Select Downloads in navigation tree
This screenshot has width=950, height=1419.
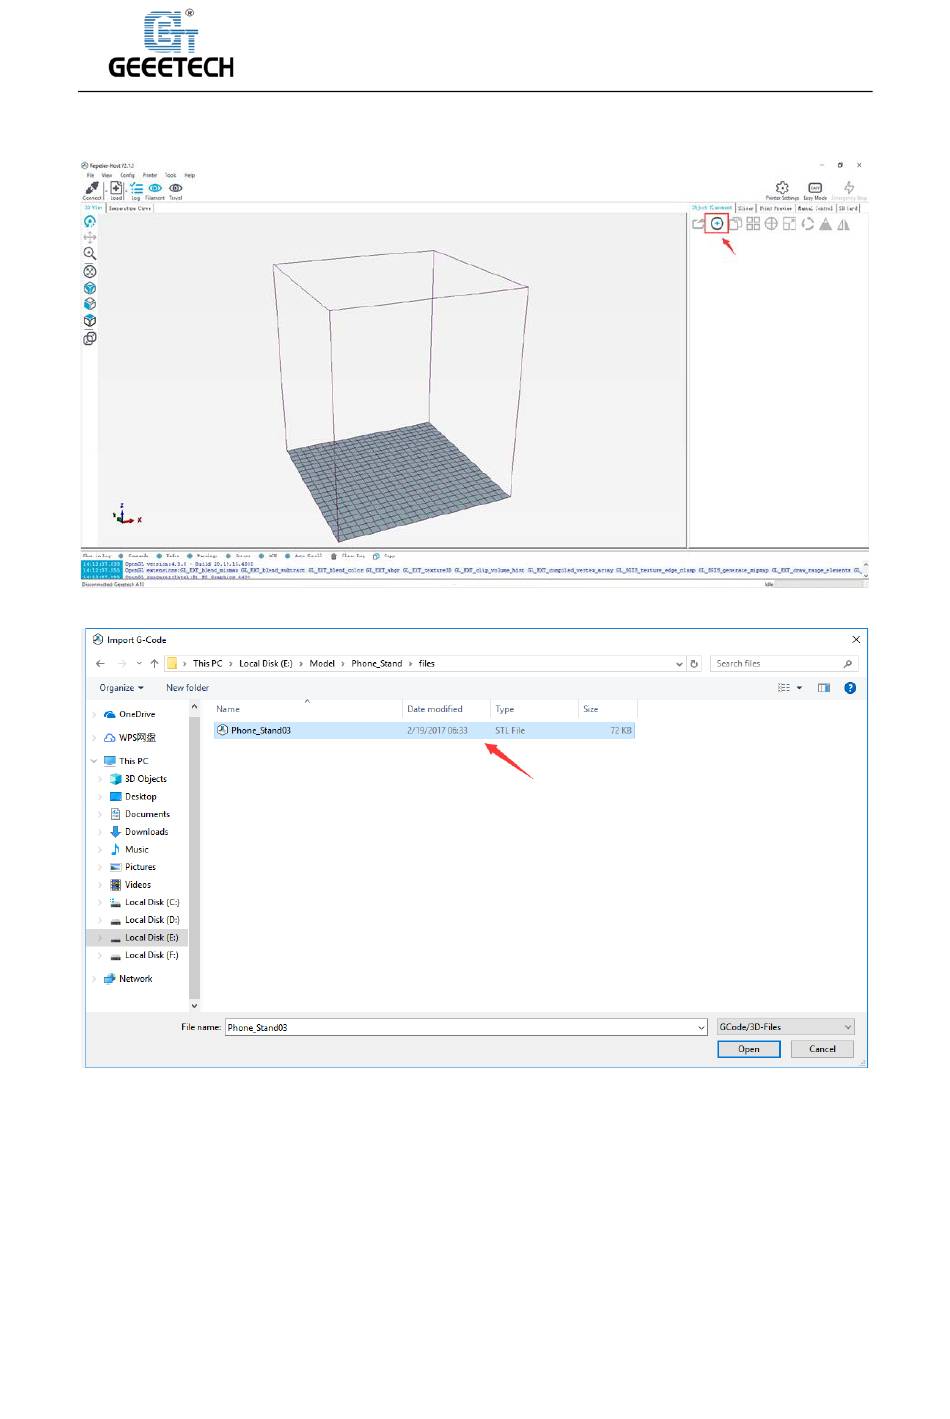pos(146,832)
